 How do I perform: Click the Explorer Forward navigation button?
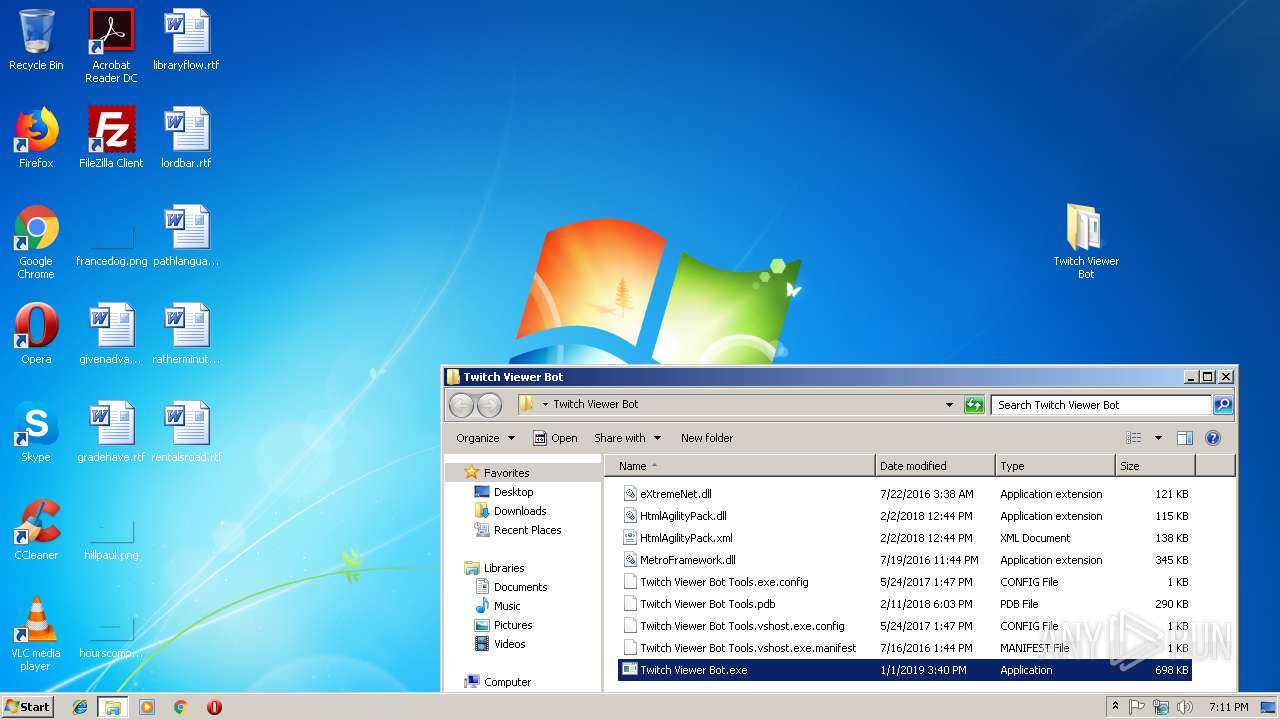489,405
